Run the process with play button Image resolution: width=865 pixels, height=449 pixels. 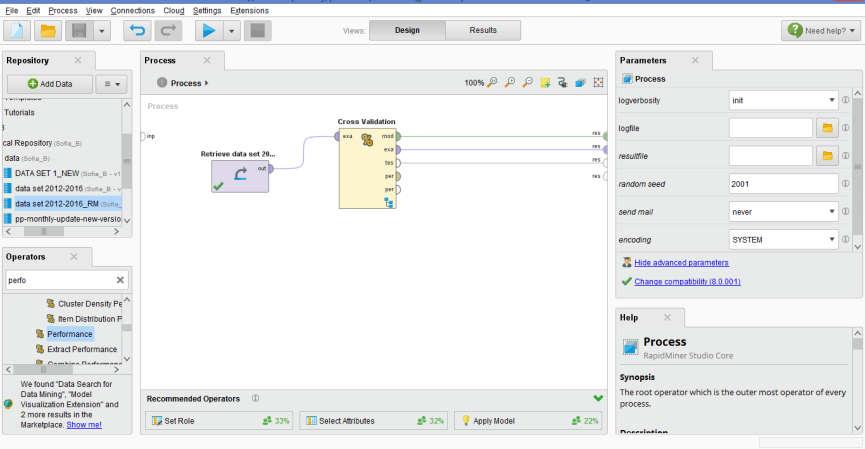pos(209,31)
